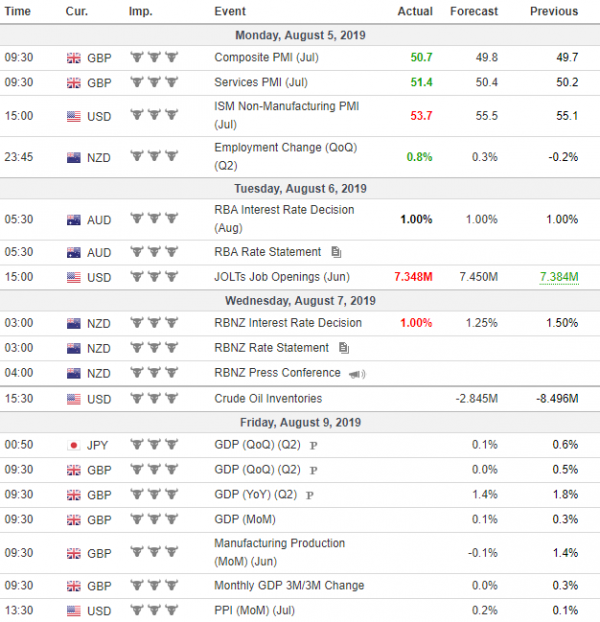Screen dimensions: 600x622
Task: Open the Manufacturing Production (MoM) event
Action: (x=279, y=552)
